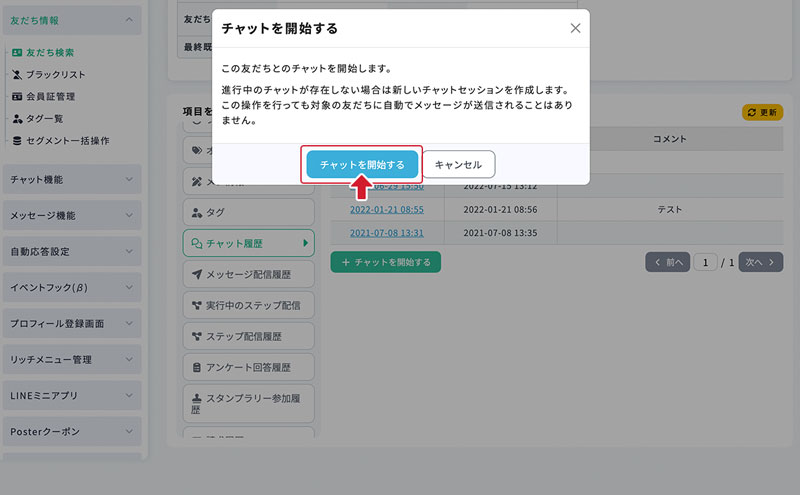Go to next page with 次へ
Image resolution: width=800 pixels, height=495 pixels.
[x=759, y=262]
